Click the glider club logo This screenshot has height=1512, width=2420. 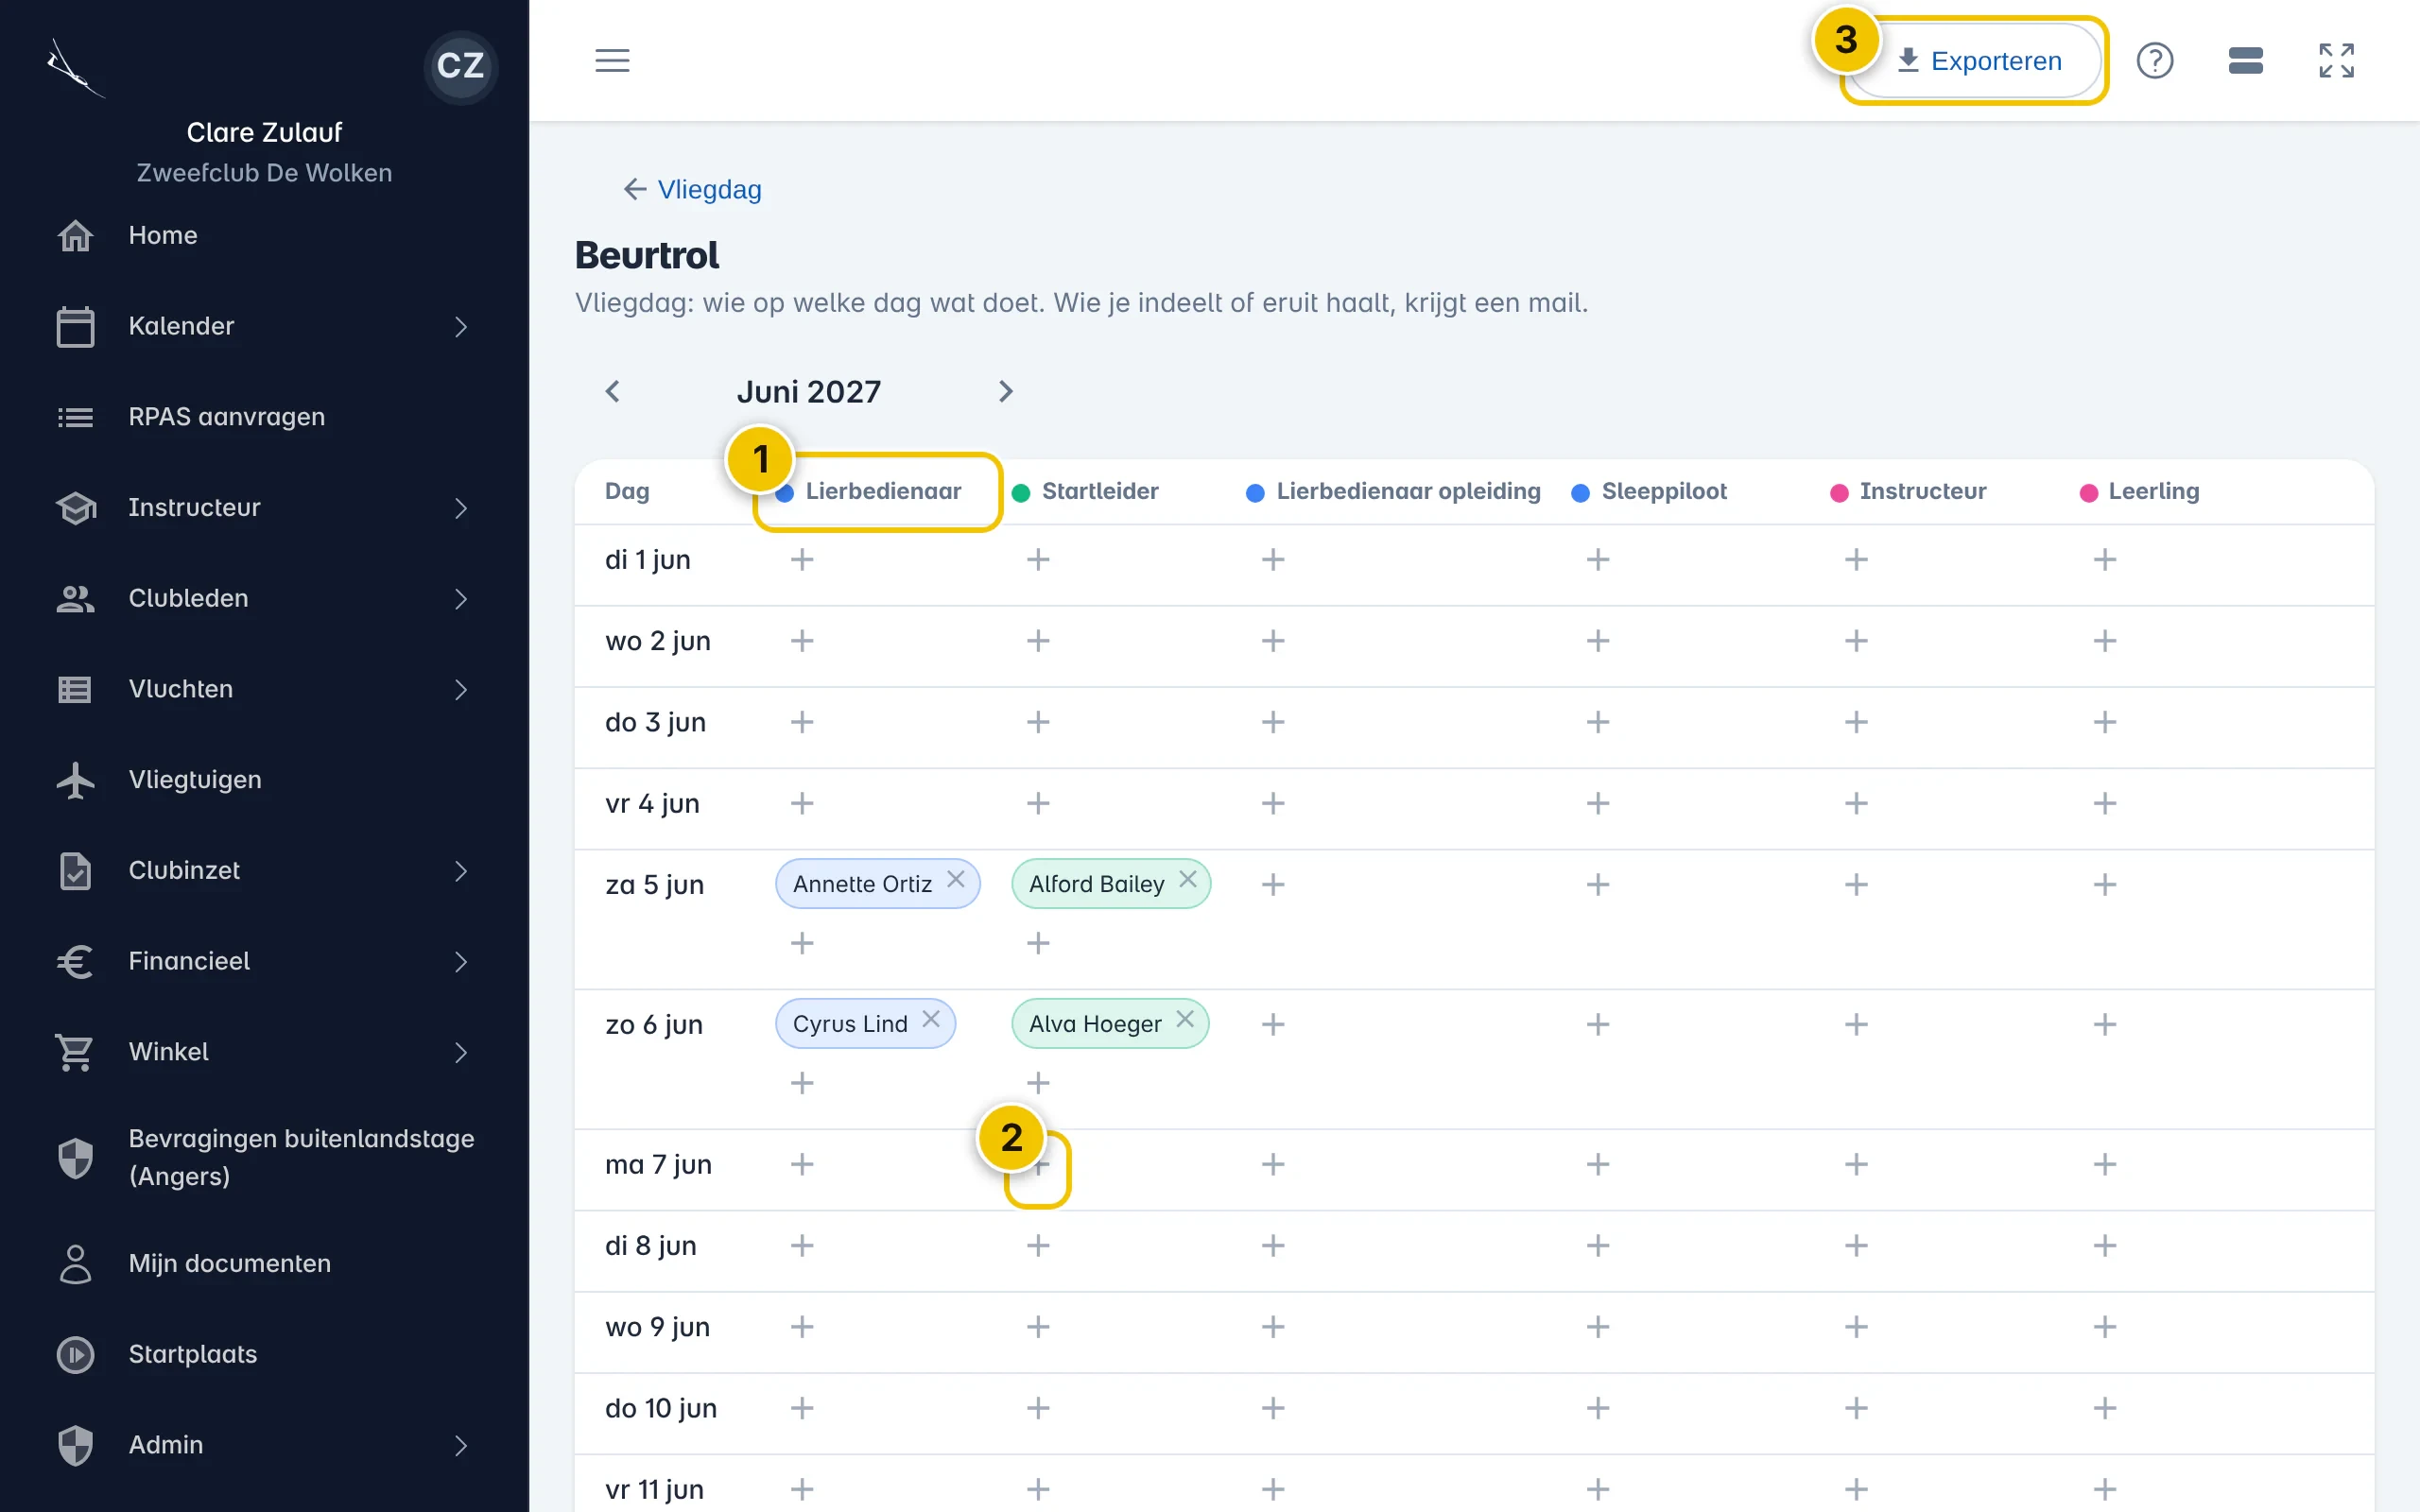75,68
